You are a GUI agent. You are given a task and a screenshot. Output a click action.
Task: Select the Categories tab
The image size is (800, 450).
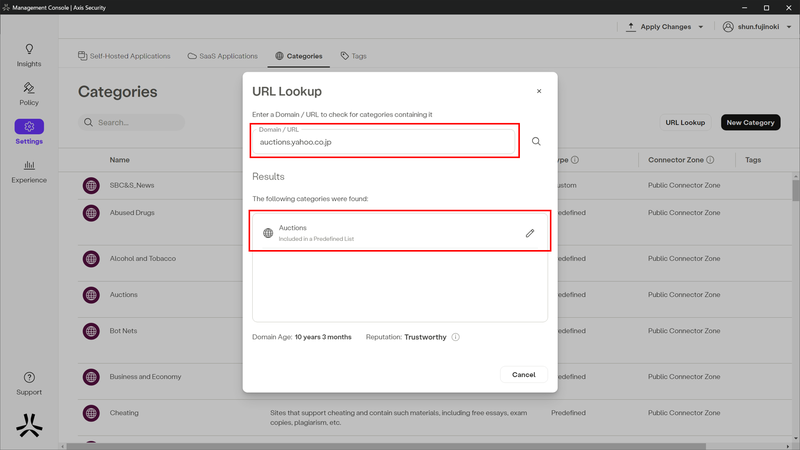298,56
